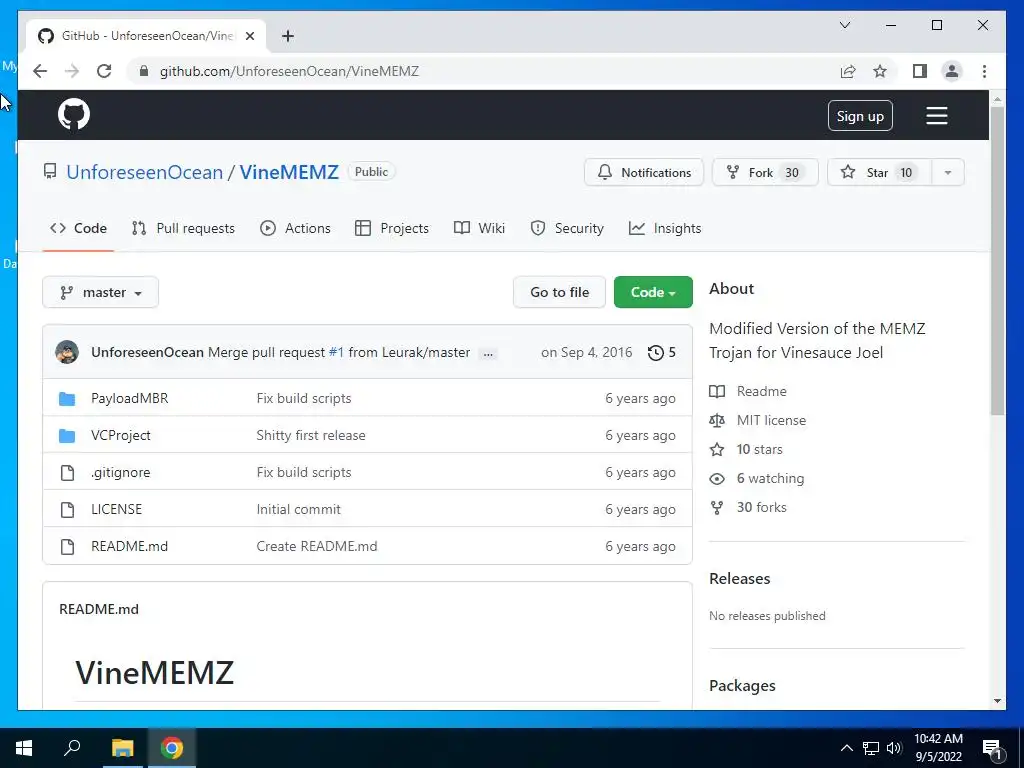Image resolution: width=1024 pixels, height=768 pixels.
Task: Click Go to file button
Action: tap(560, 293)
